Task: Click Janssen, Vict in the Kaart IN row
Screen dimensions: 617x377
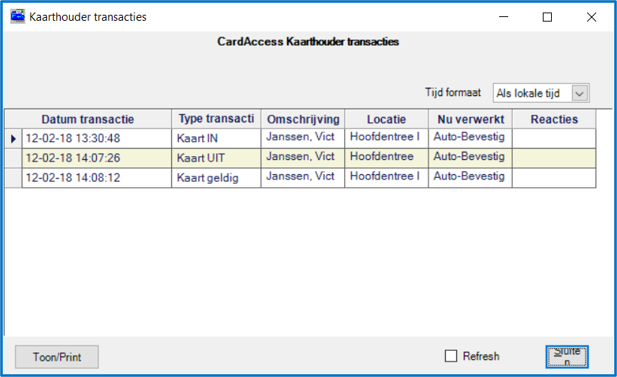Action: tap(303, 139)
